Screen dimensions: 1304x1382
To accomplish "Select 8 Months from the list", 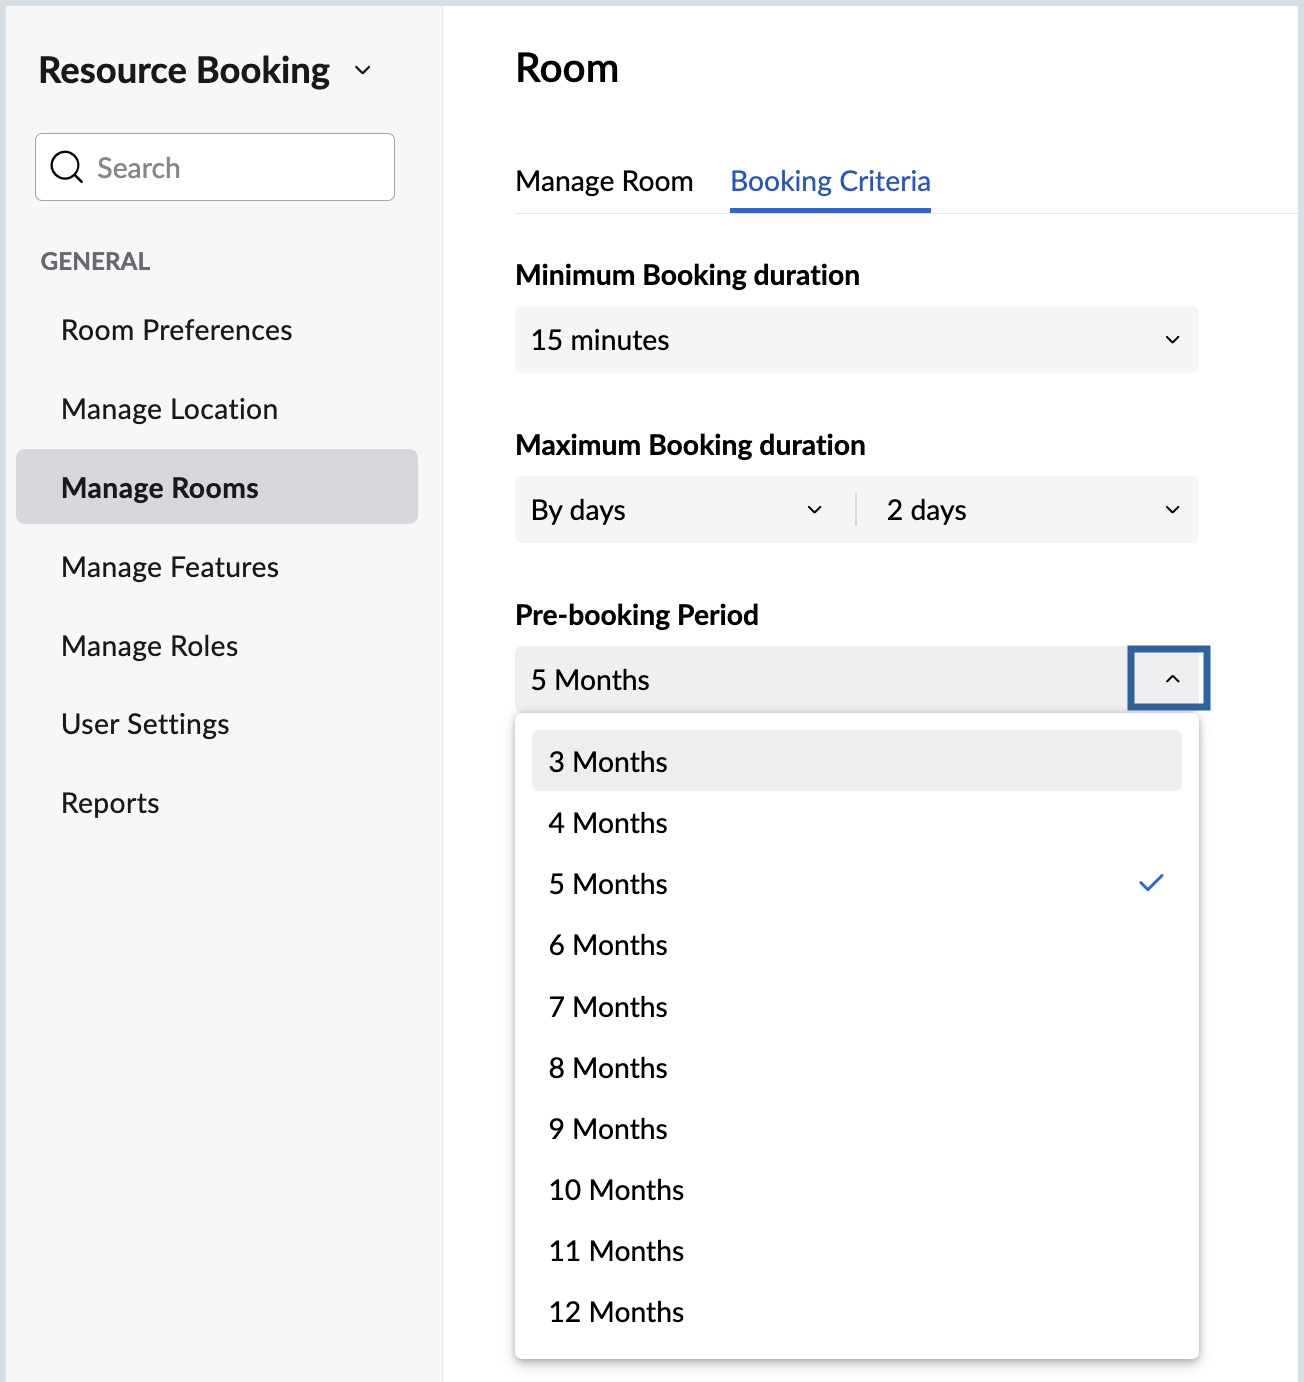I will click(608, 1067).
